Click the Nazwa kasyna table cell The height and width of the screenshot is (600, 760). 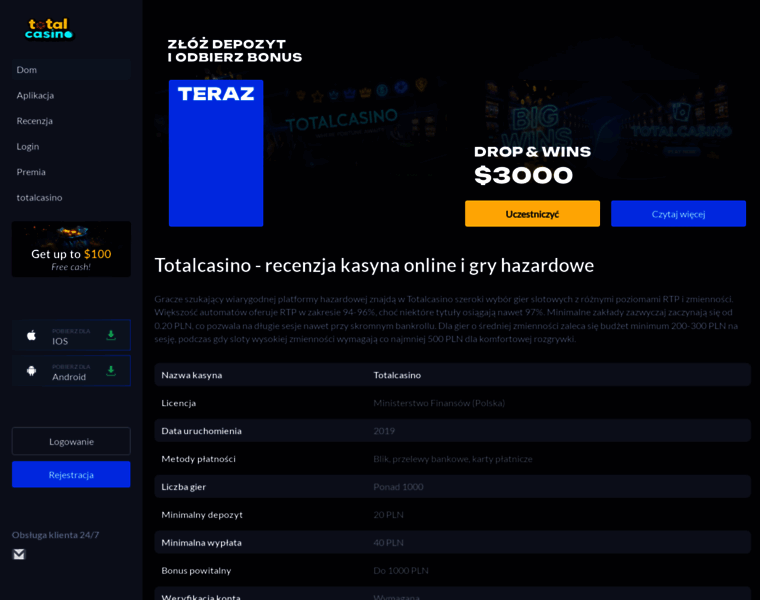click(x=191, y=375)
